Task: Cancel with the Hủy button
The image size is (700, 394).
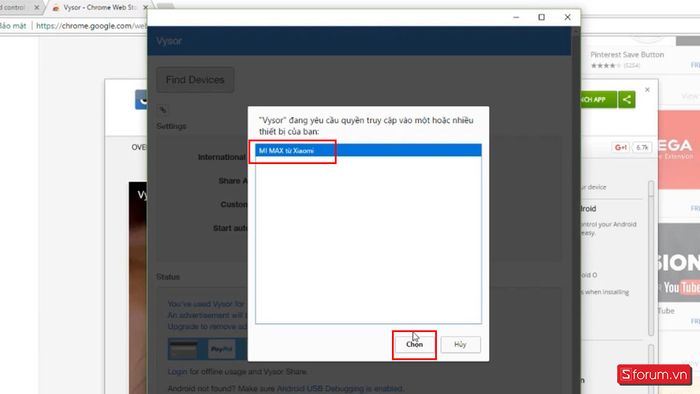Action: click(460, 344)
